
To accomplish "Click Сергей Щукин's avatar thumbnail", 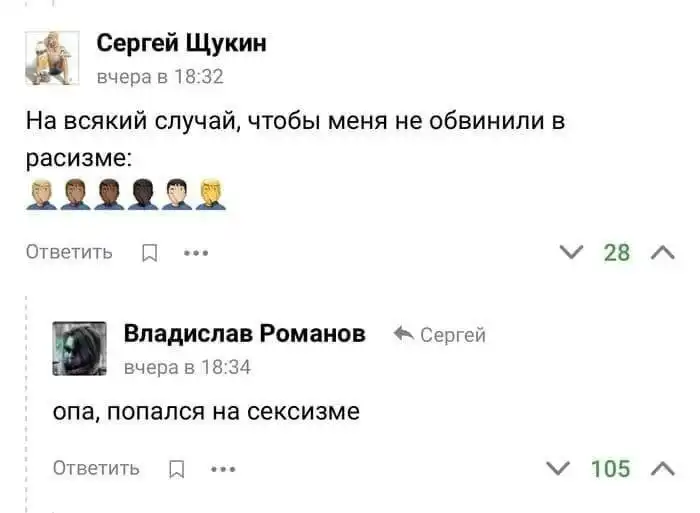I will (52, 58).
